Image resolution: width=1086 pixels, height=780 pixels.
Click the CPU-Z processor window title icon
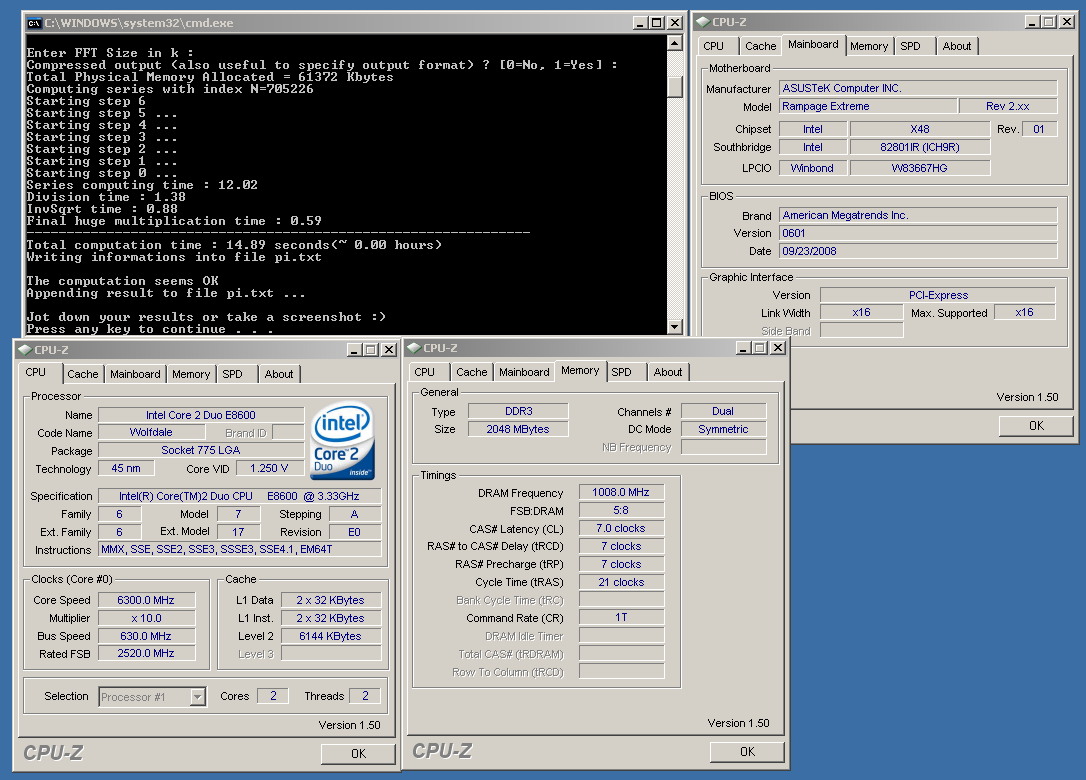point(25,350)
